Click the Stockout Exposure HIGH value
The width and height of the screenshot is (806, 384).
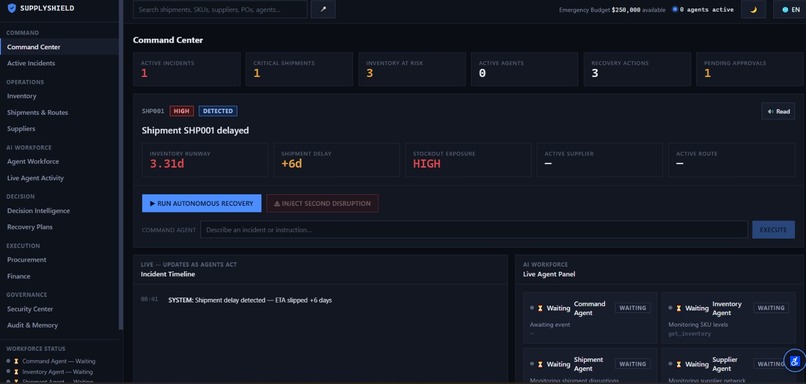coord(427,164)
